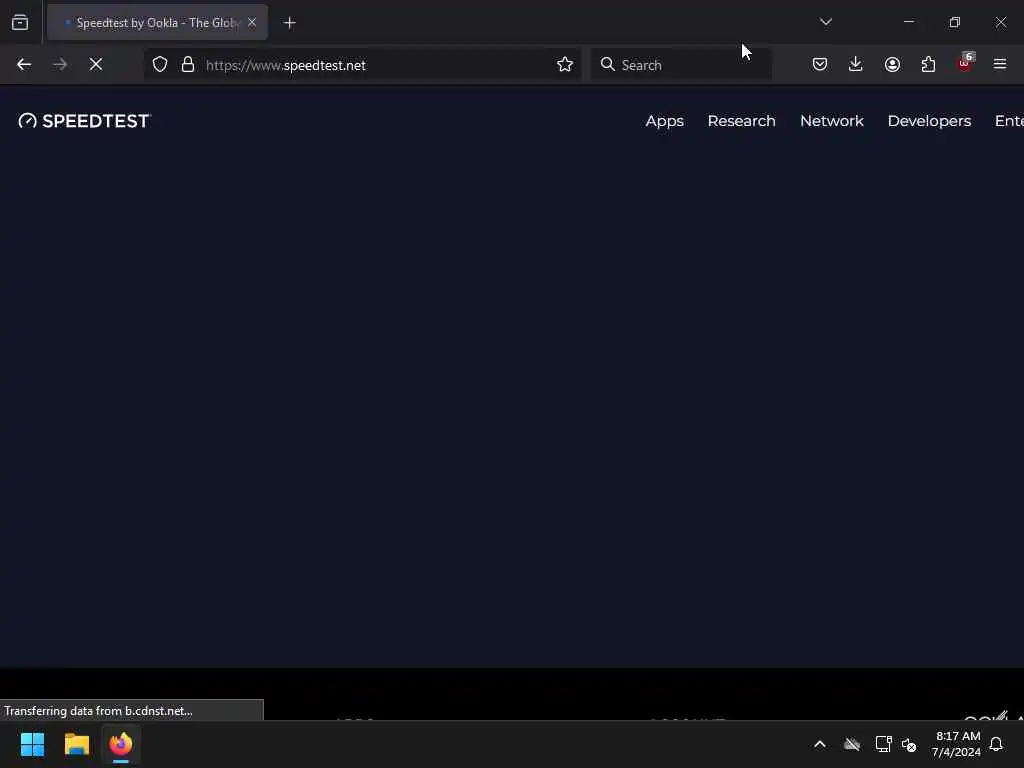Screen dimensions: 1024x768
Task: Open a new tab with plus button
Action: 289,23
